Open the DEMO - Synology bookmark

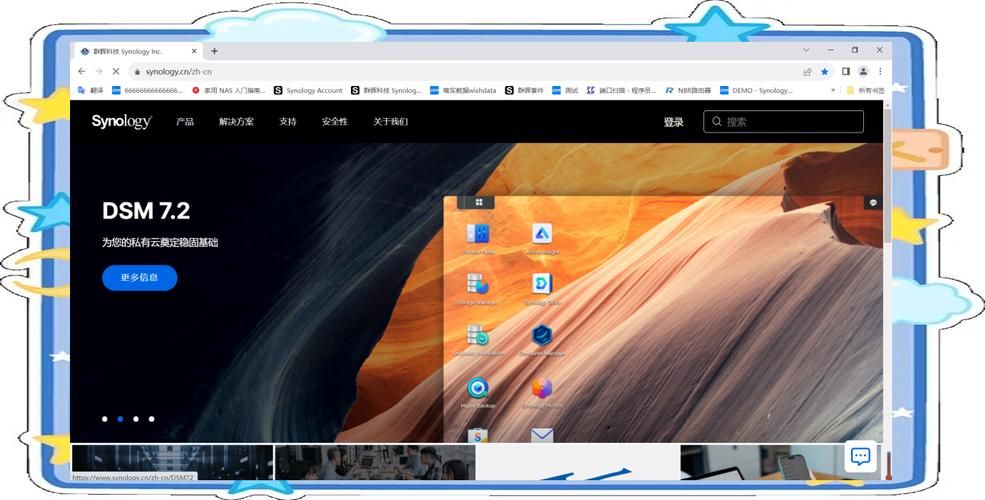[756, 90]
